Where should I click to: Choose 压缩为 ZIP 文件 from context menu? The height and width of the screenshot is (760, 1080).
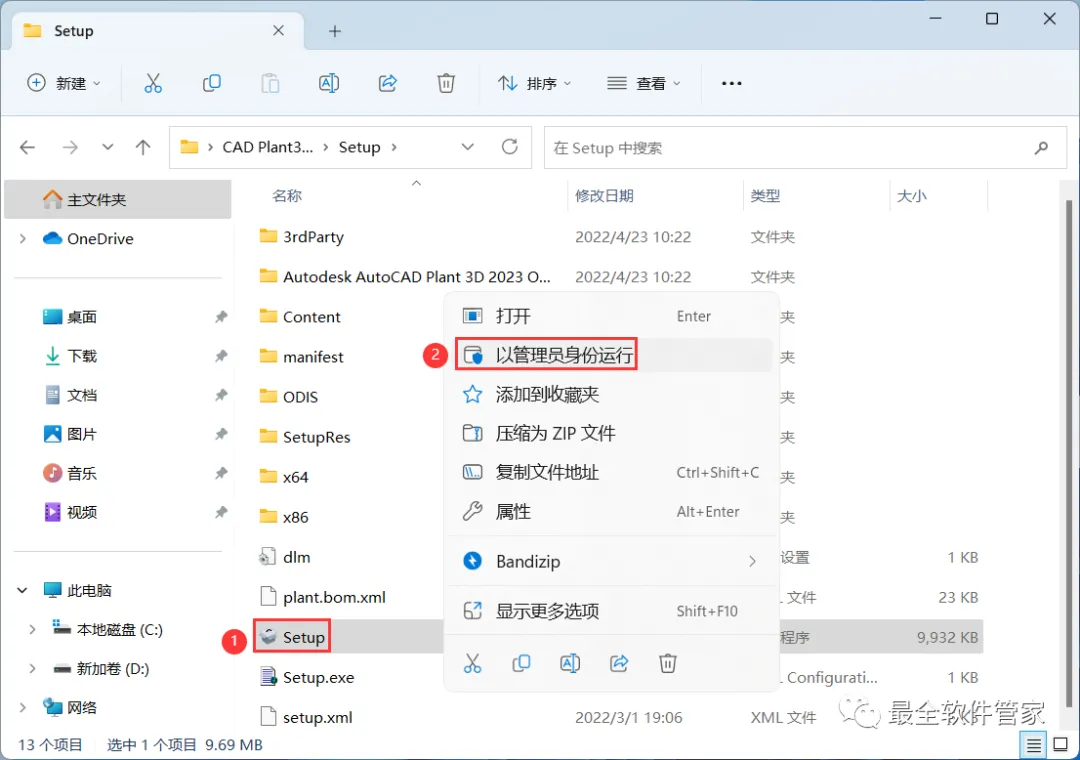coord(611,433)
